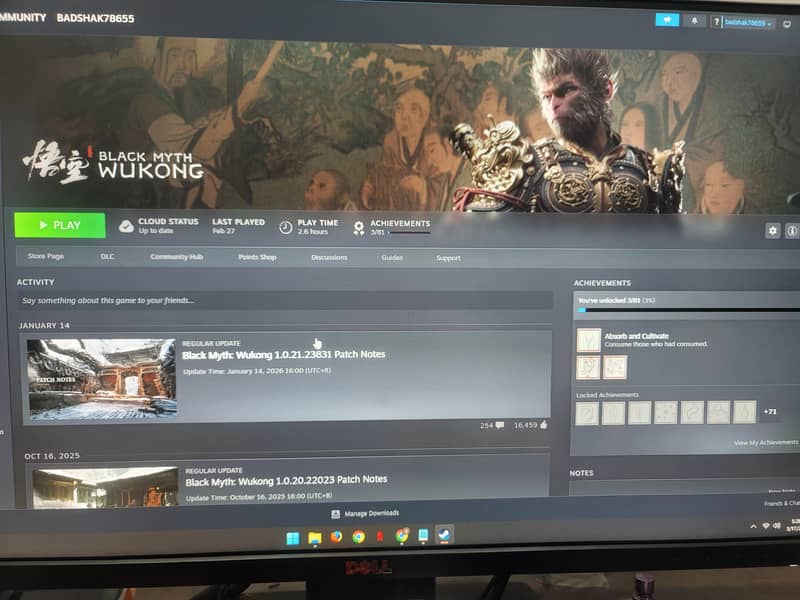Open the announcements megaphone icon
This screenshot has height=600, width=800.
point(667,20)
